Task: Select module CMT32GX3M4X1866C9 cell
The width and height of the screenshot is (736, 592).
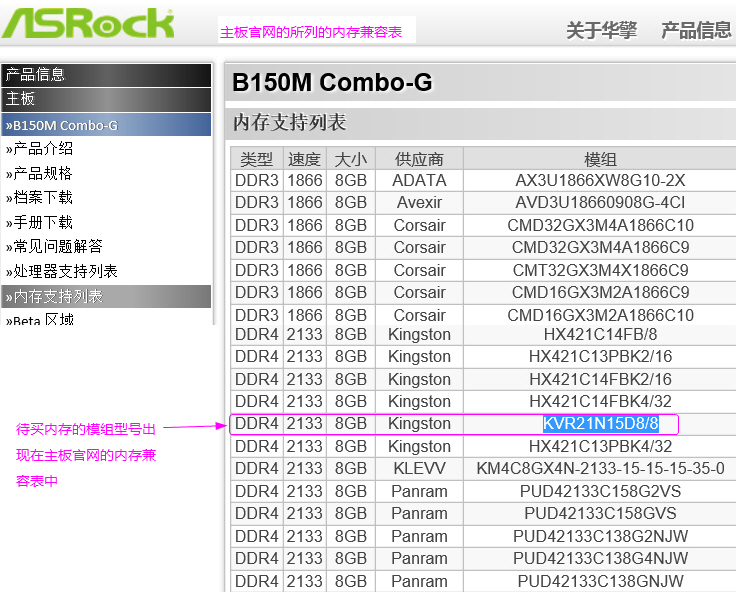Action: pyautogui.click(x=600, y=270)
